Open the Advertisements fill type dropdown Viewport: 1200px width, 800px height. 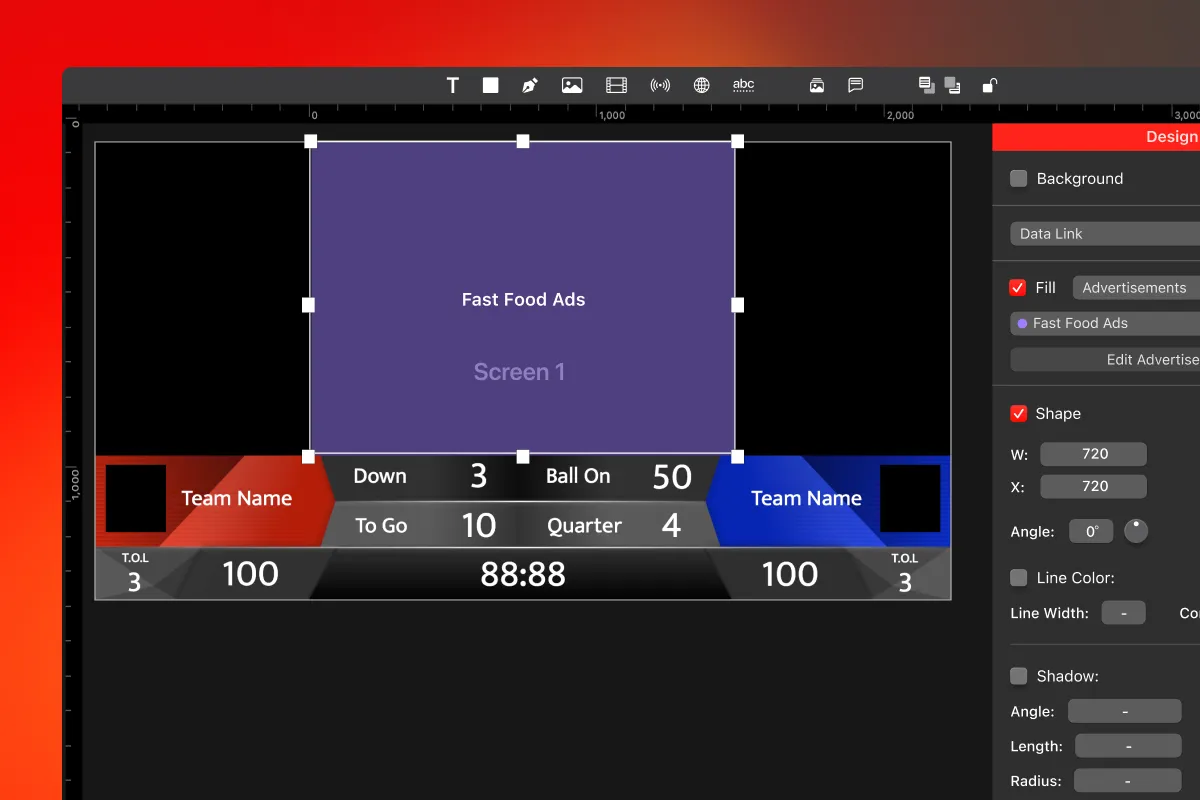1136,288
